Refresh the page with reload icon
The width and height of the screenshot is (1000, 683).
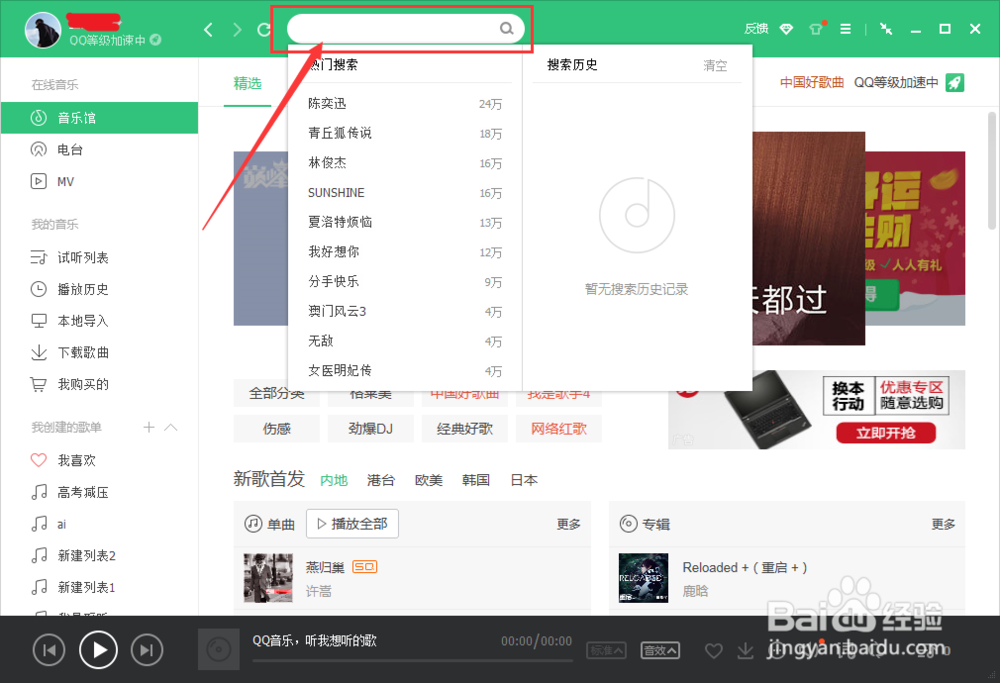click(x=264, y=29)
